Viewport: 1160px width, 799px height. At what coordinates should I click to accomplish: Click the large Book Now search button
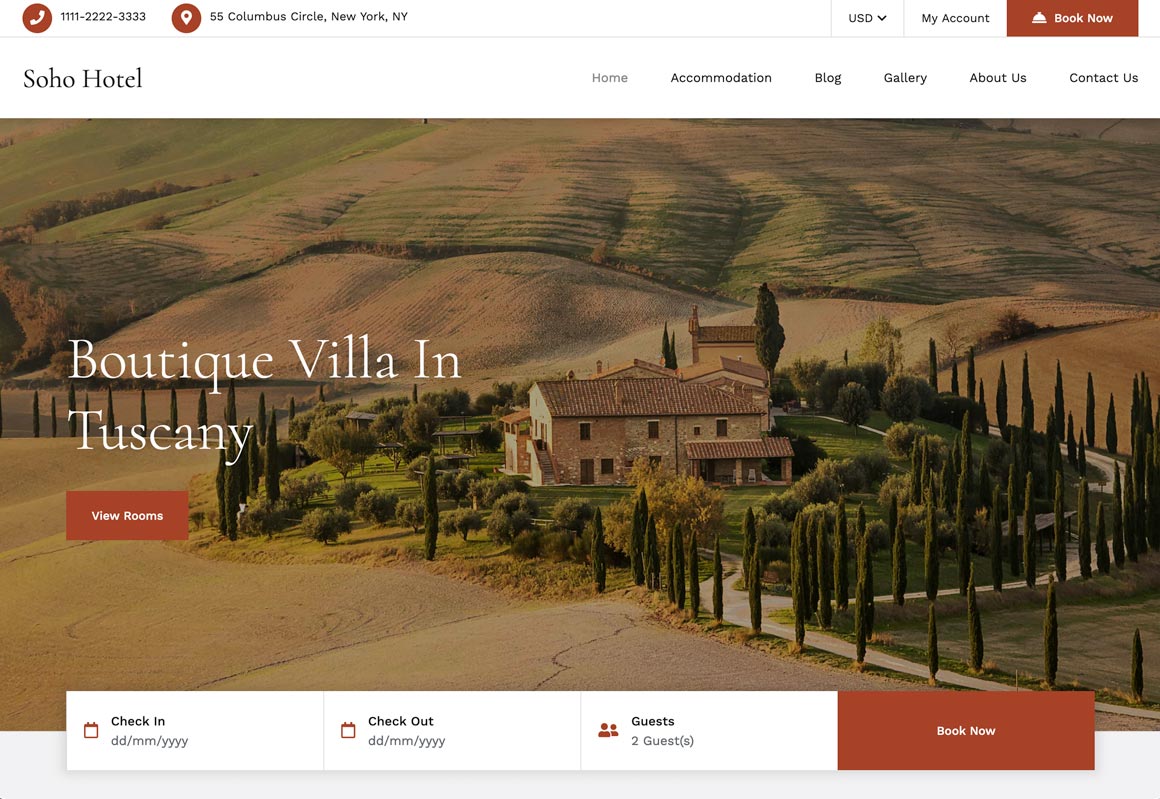pos(965,731)
